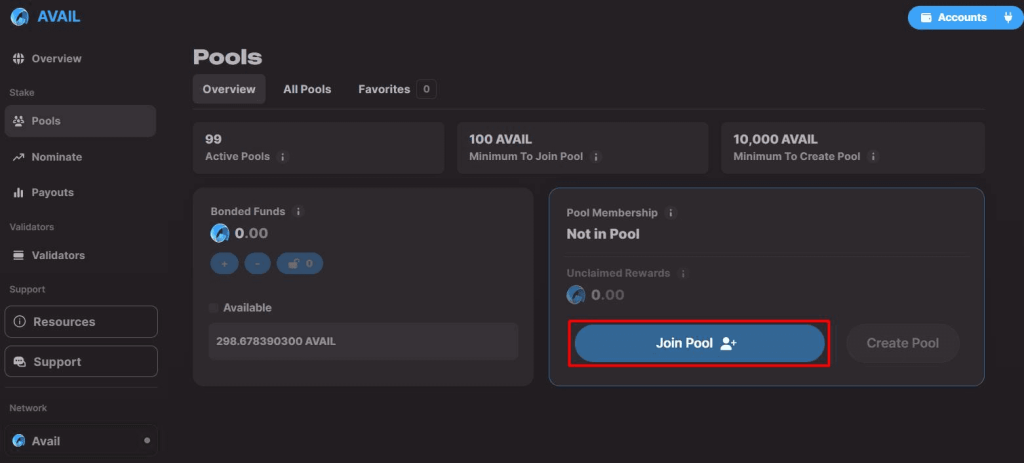Click the Avail network logo icon
This screenshot has height=463, width=1024.
(18, 441)
